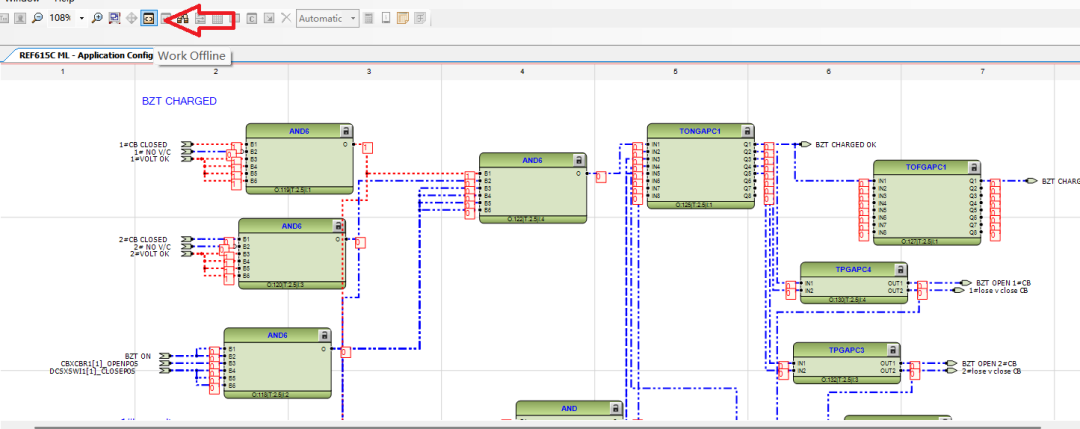Click the diagonal arrow toolbar icon
The image size is (1080, 429).
click(269, 19)
